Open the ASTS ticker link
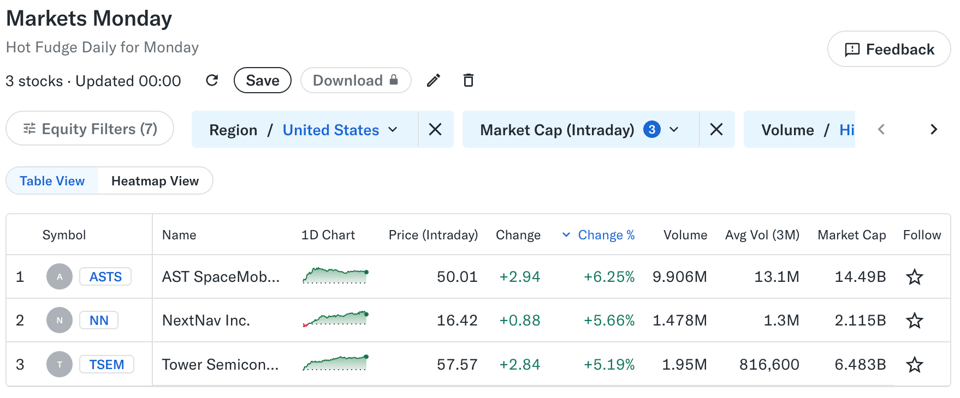This screenshot has width=960, height=398. [105, 277]
